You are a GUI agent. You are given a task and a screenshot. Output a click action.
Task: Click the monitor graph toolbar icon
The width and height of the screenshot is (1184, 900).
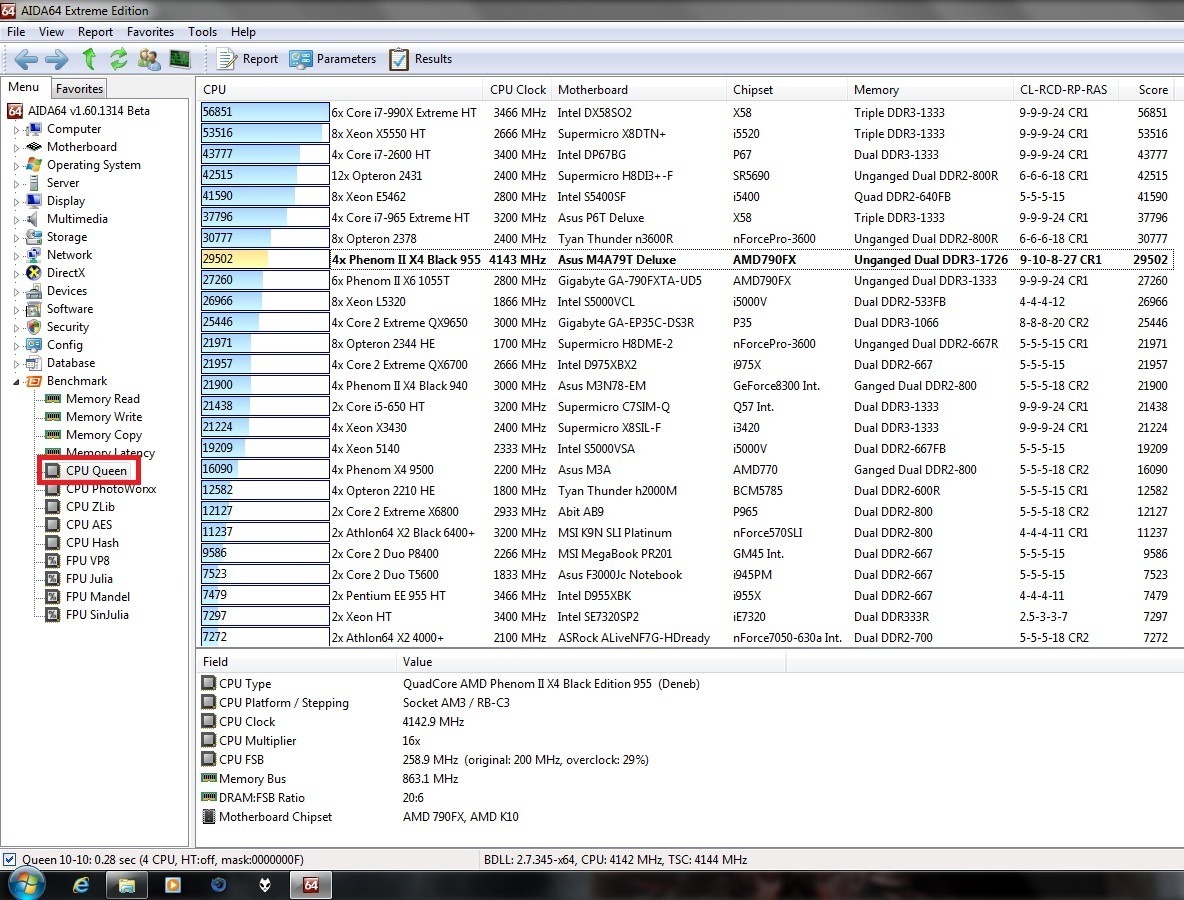(x=180, y=59)
